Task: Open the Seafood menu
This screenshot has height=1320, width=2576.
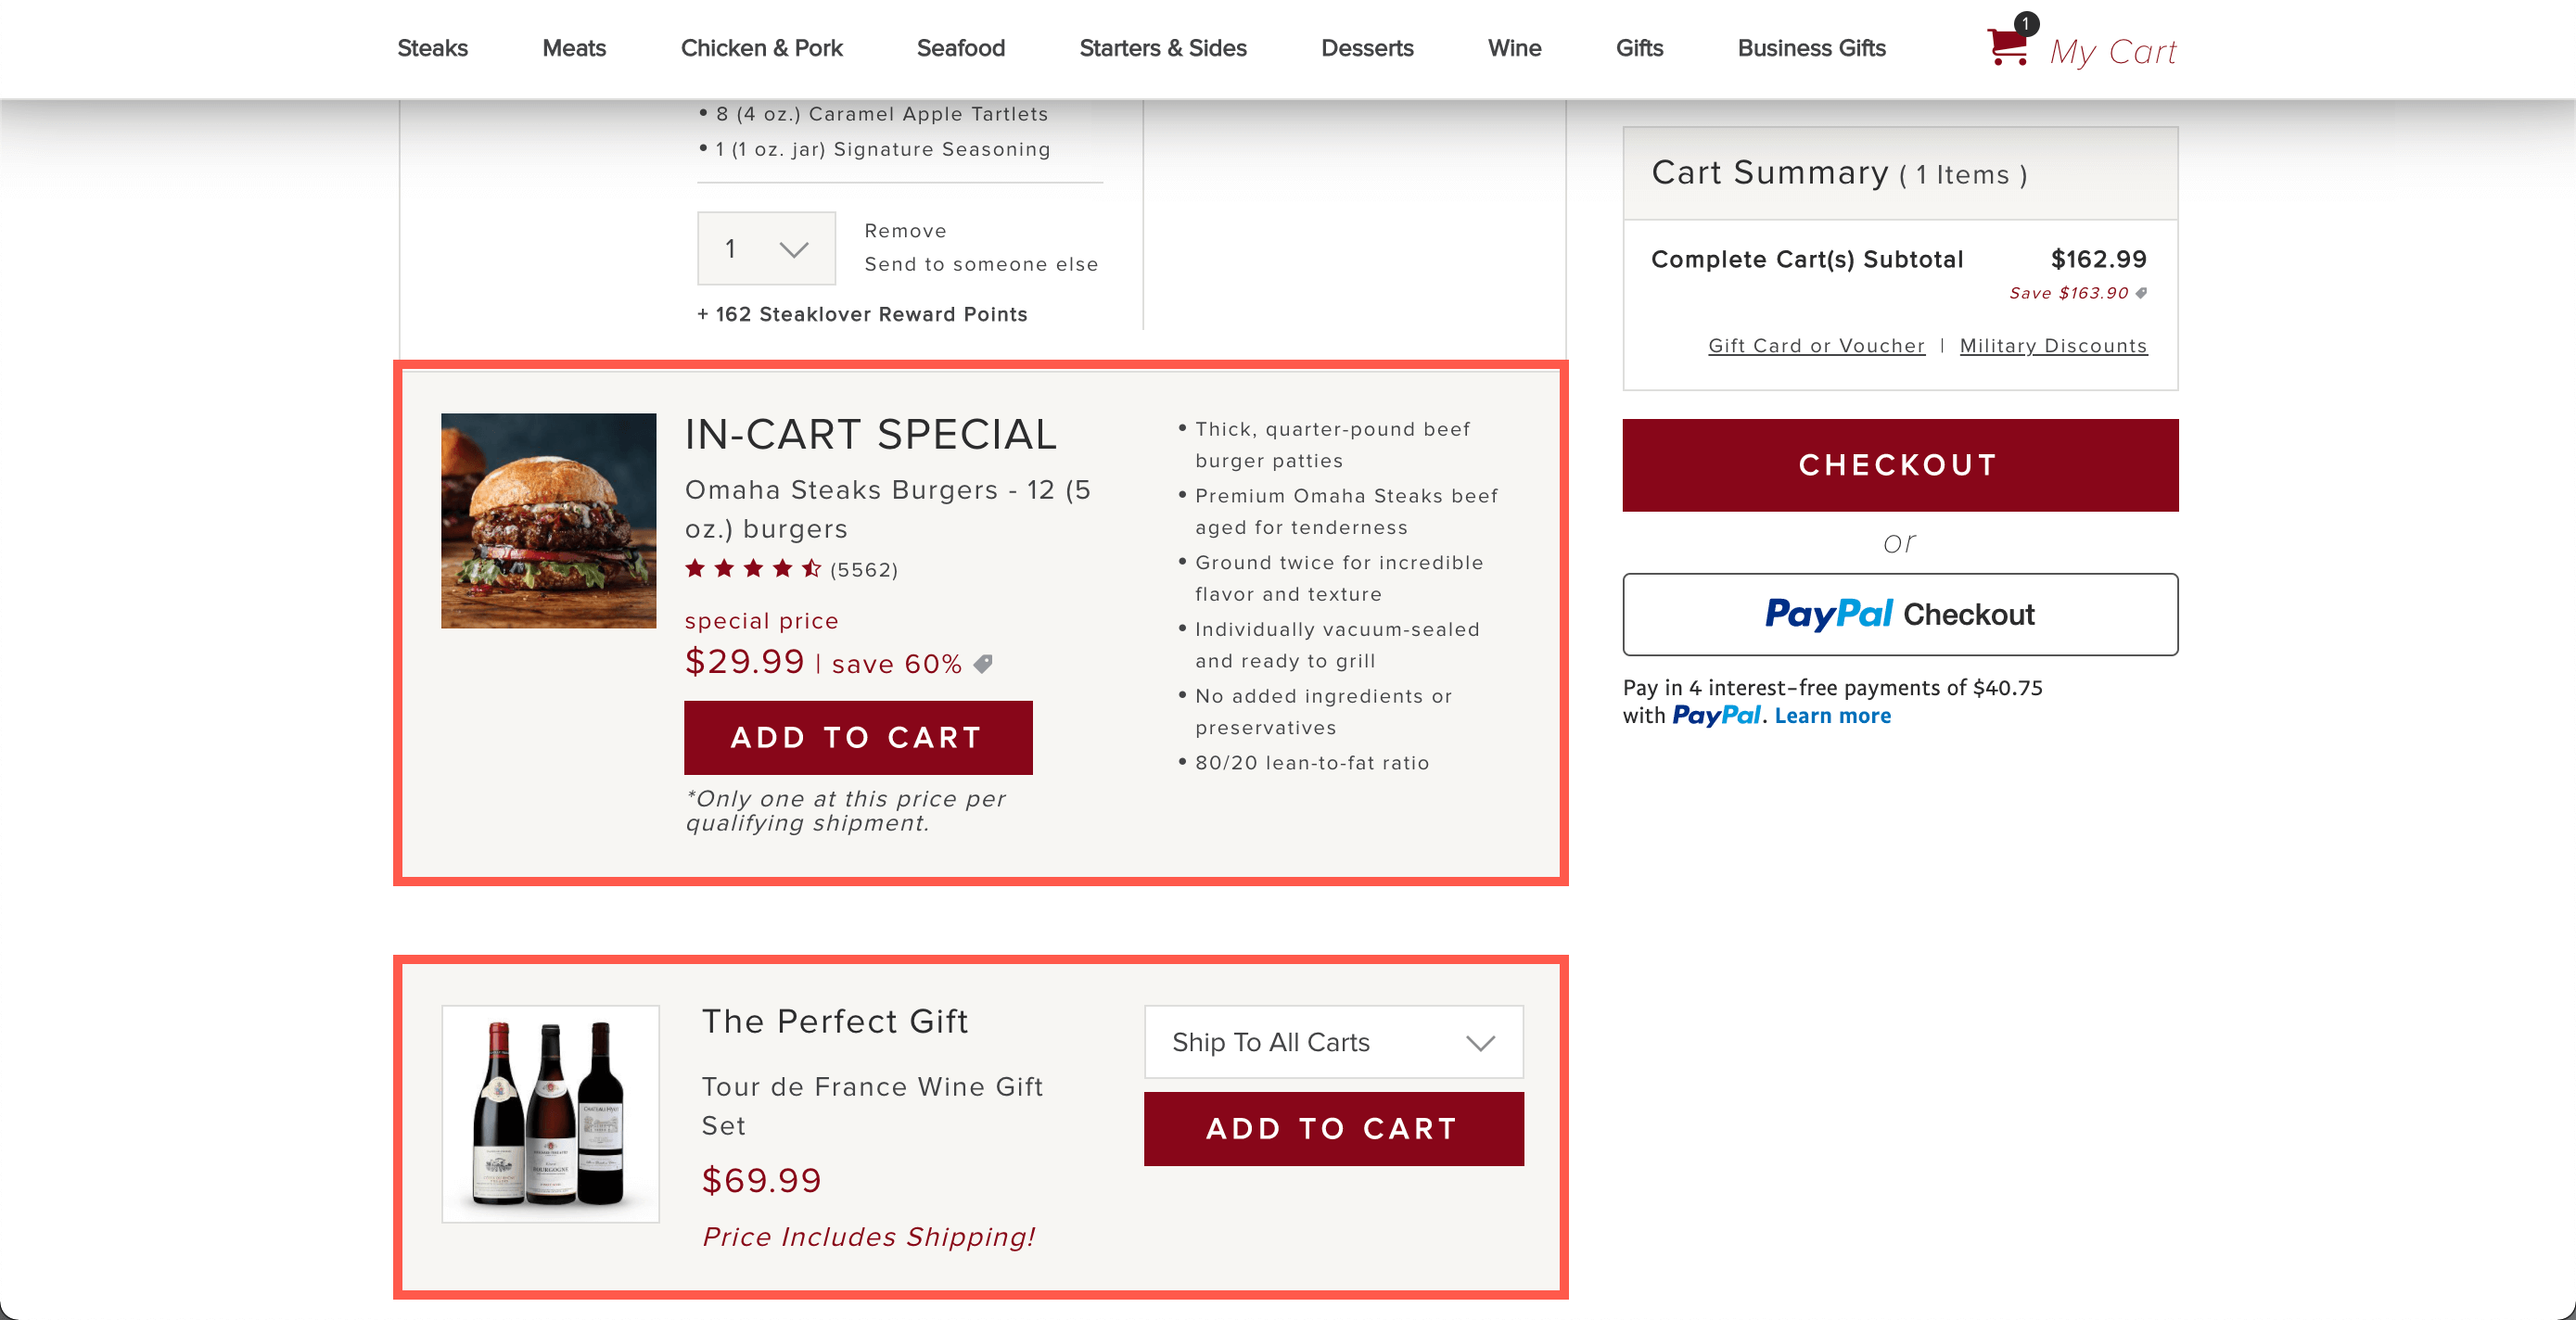Action: pos(960,48)
